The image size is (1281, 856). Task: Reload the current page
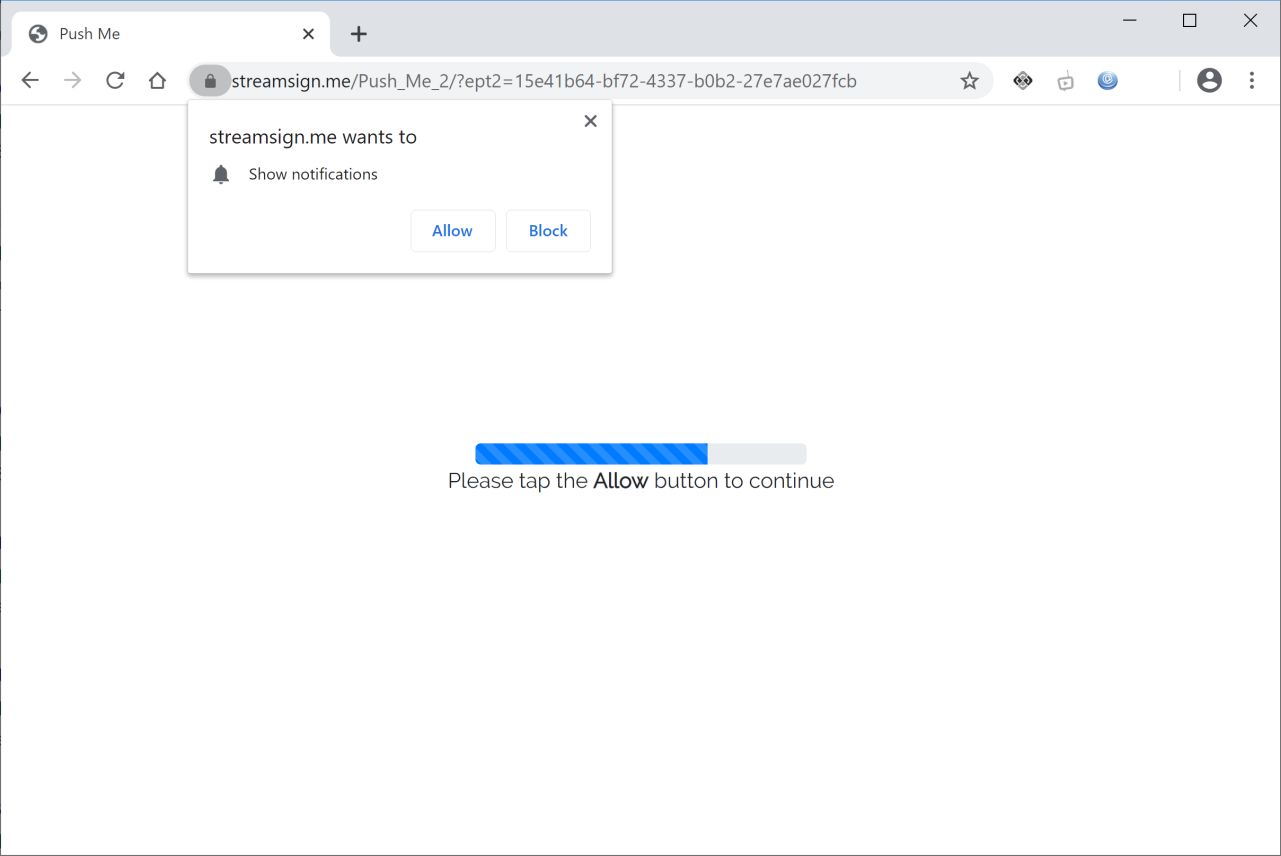pyautogui.click(x=115, y=81)
